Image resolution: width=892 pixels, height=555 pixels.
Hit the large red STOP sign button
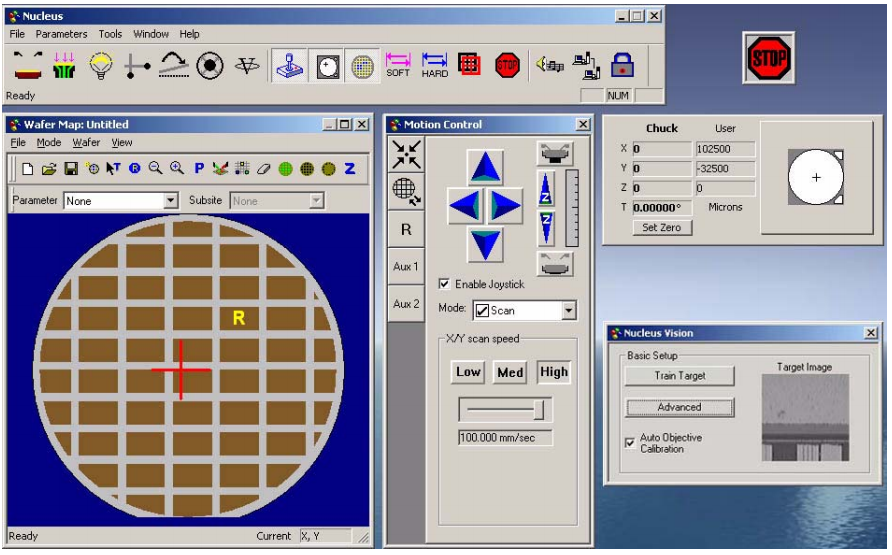pos(769,57)
